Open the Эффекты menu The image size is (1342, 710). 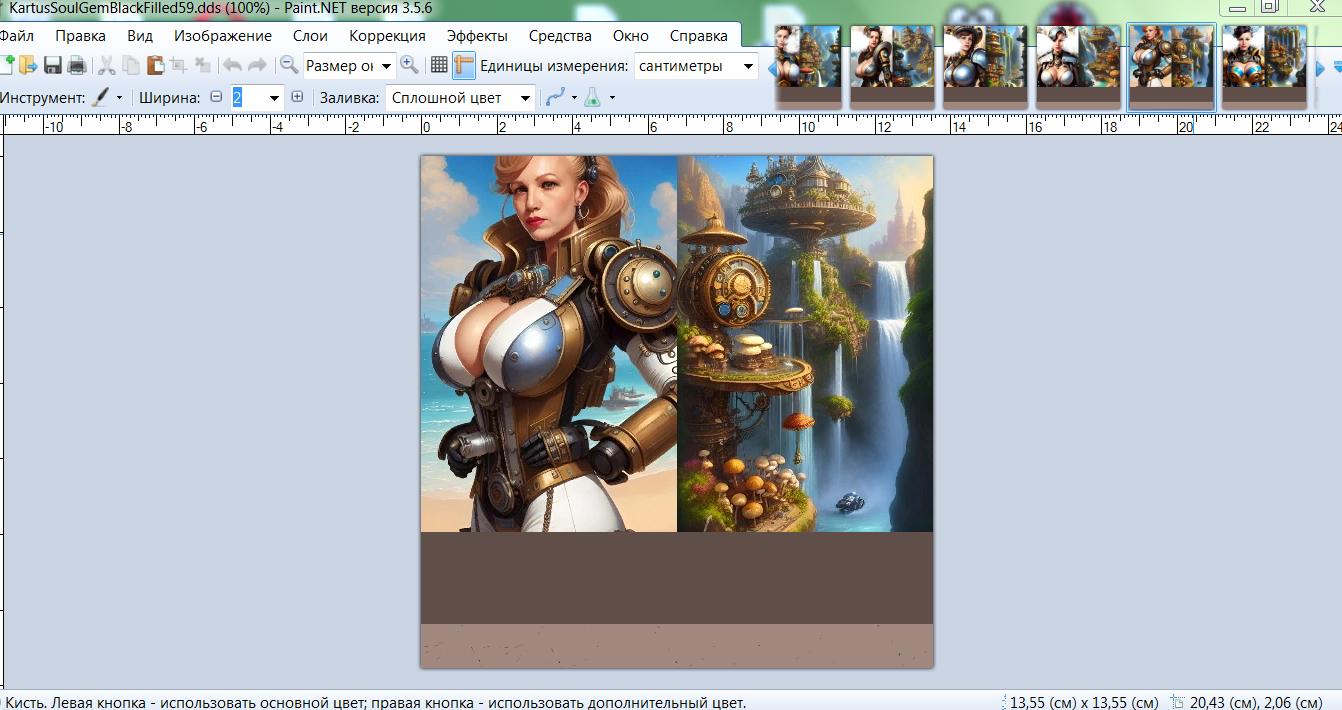[477, 36]
